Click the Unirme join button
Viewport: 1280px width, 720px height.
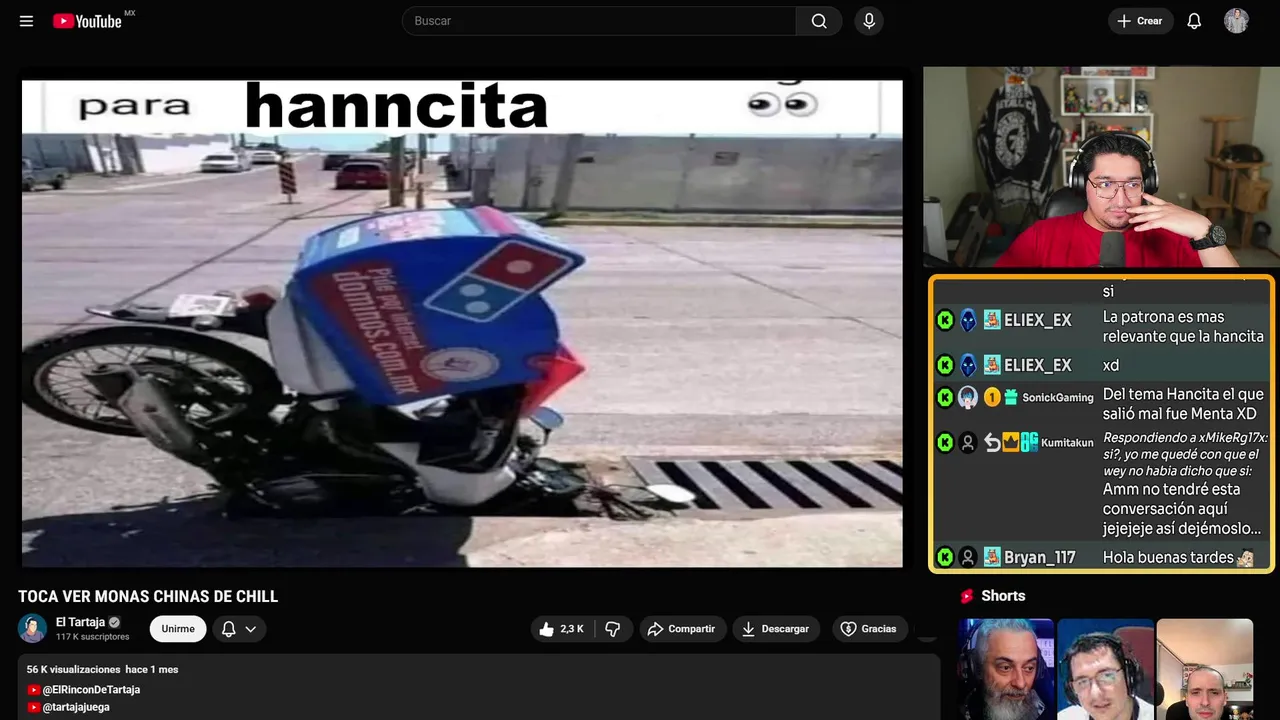coord(178,629)
